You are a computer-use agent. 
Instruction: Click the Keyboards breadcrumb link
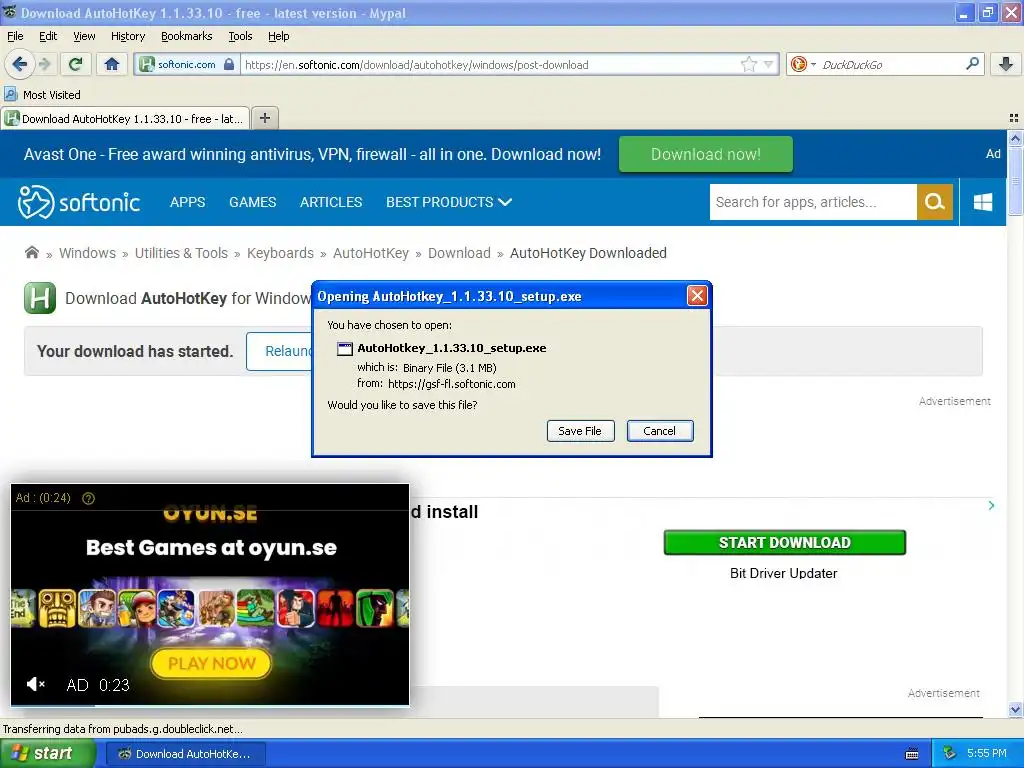(280, 253)
